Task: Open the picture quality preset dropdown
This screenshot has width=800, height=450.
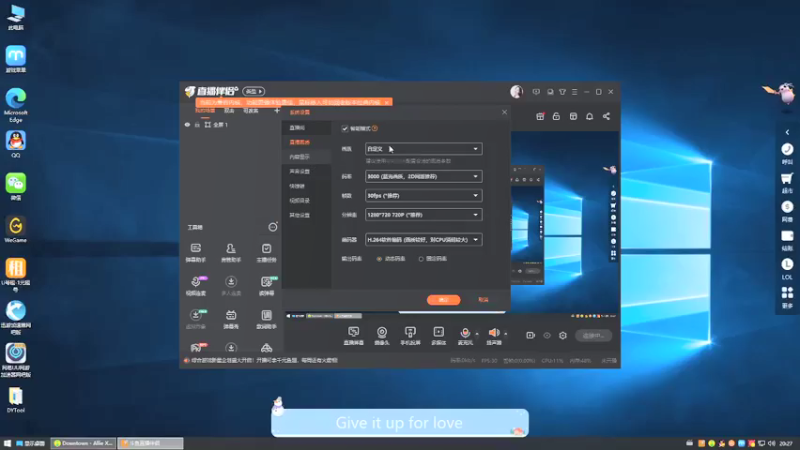Action: click(423, 149)
